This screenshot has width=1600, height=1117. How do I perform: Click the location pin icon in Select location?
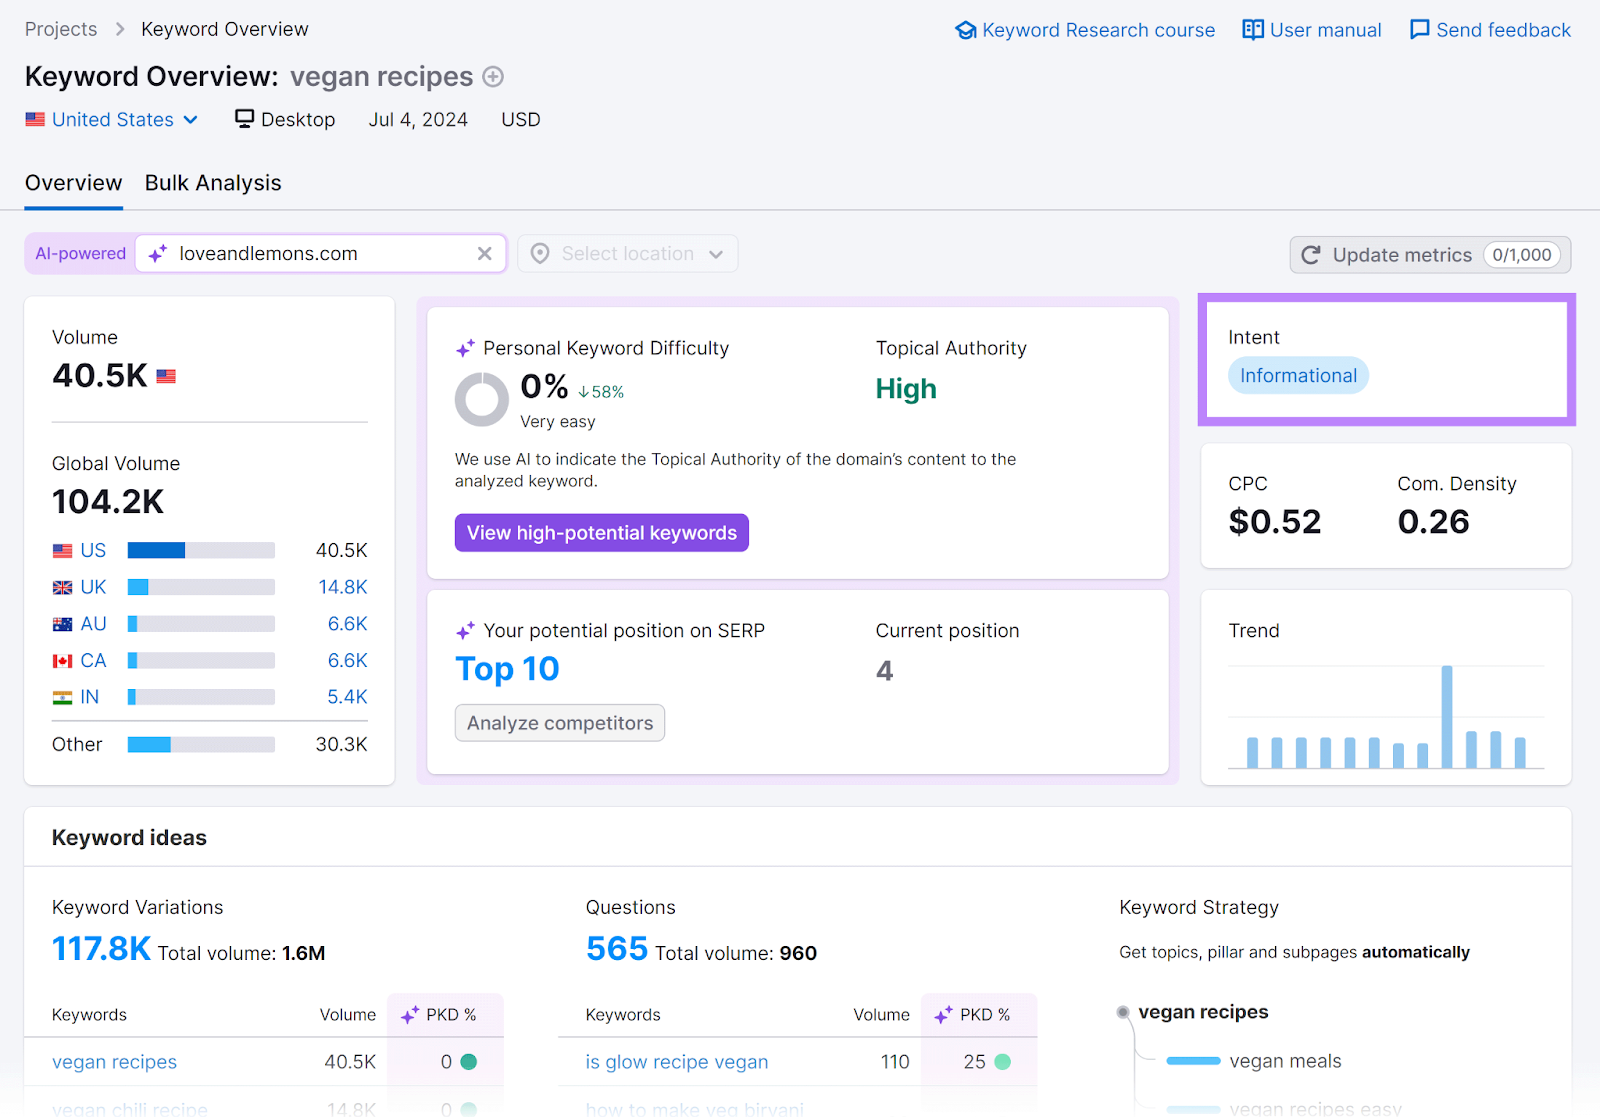point(539,253)
